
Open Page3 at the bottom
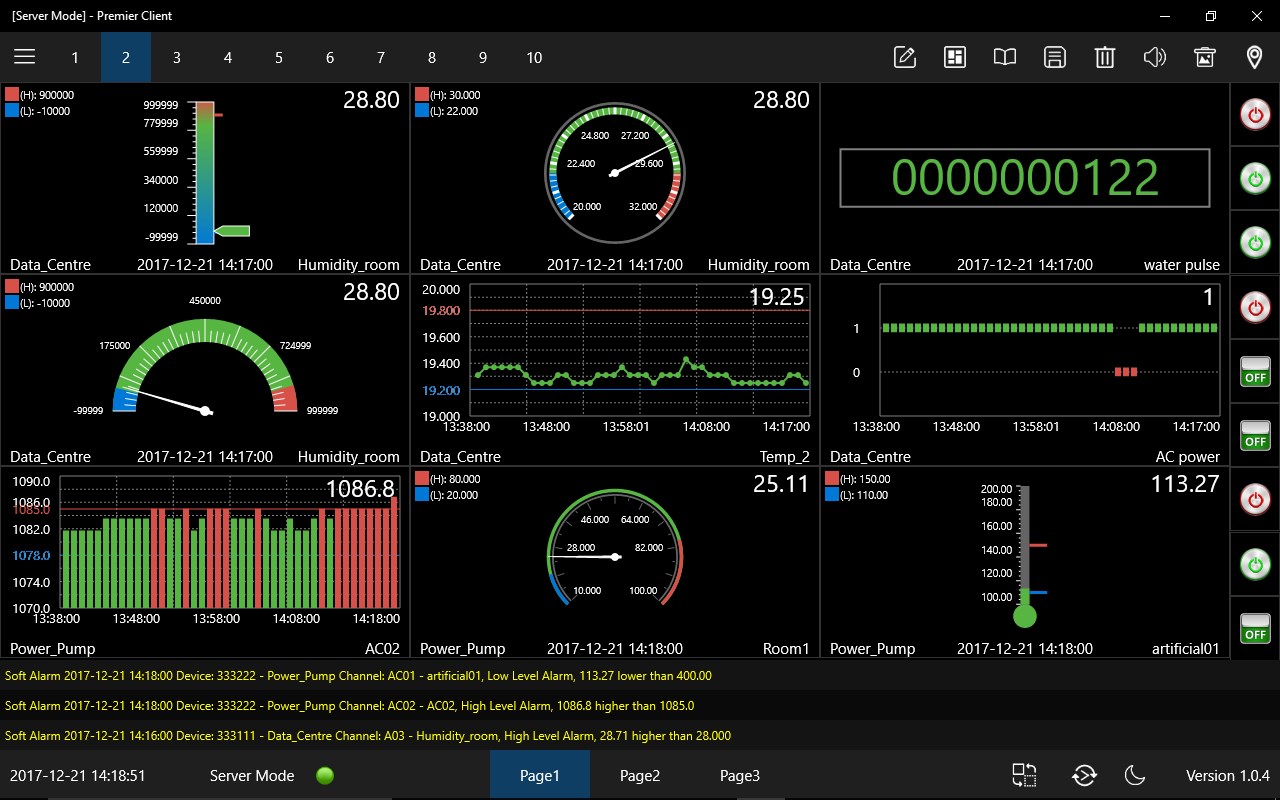pyautogui.click(x=740, y=775)
